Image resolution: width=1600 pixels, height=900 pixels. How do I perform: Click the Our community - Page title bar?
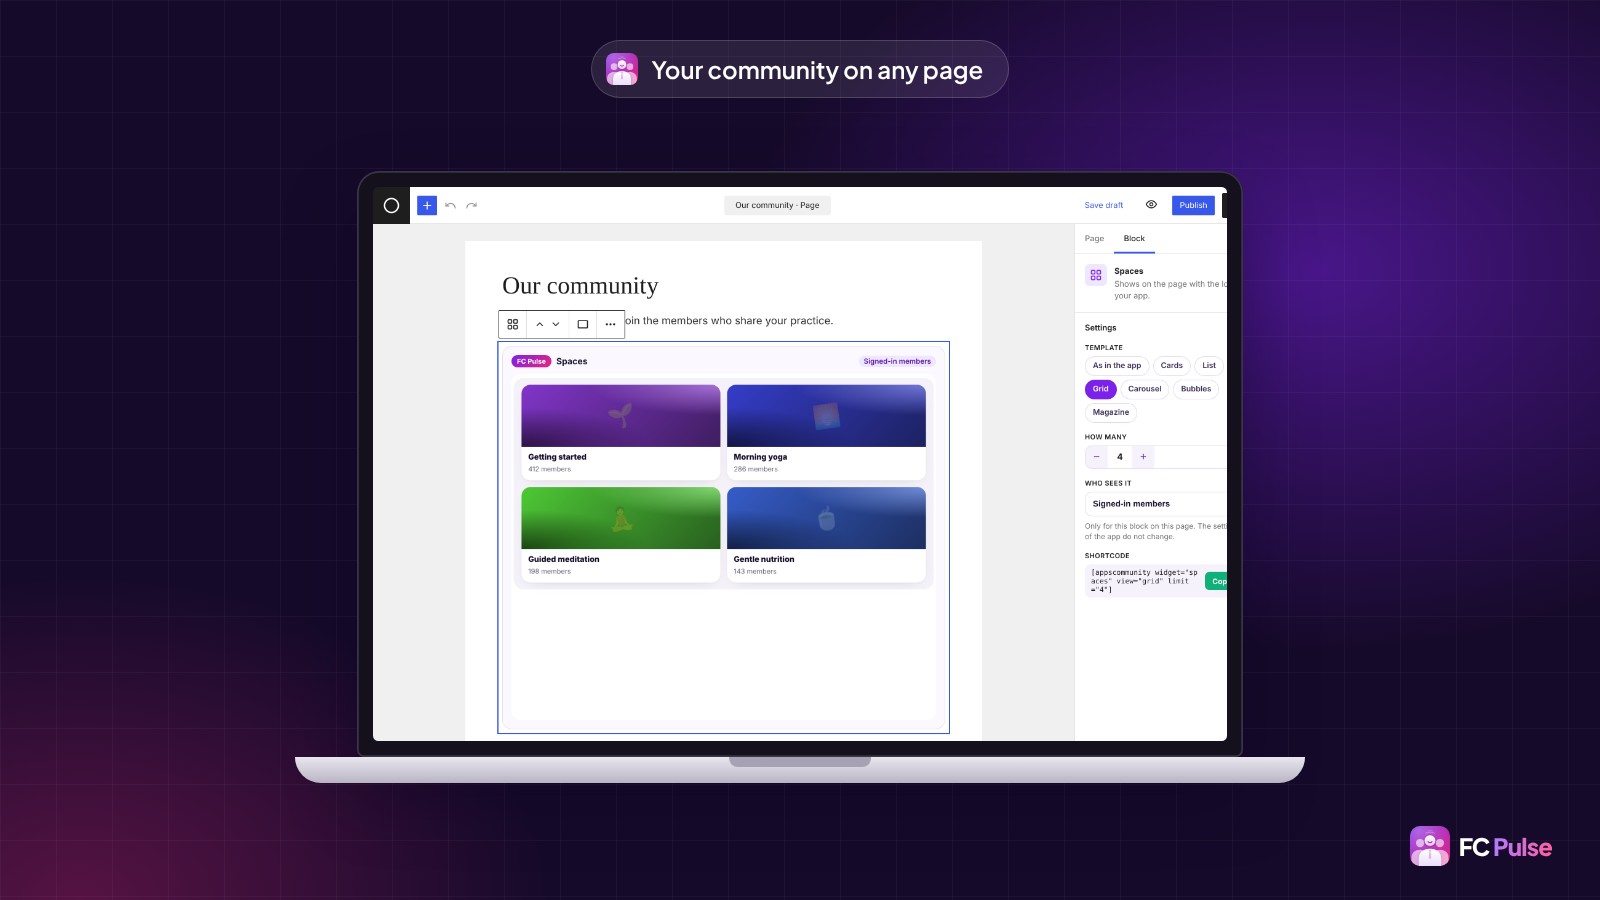[777, 205]
